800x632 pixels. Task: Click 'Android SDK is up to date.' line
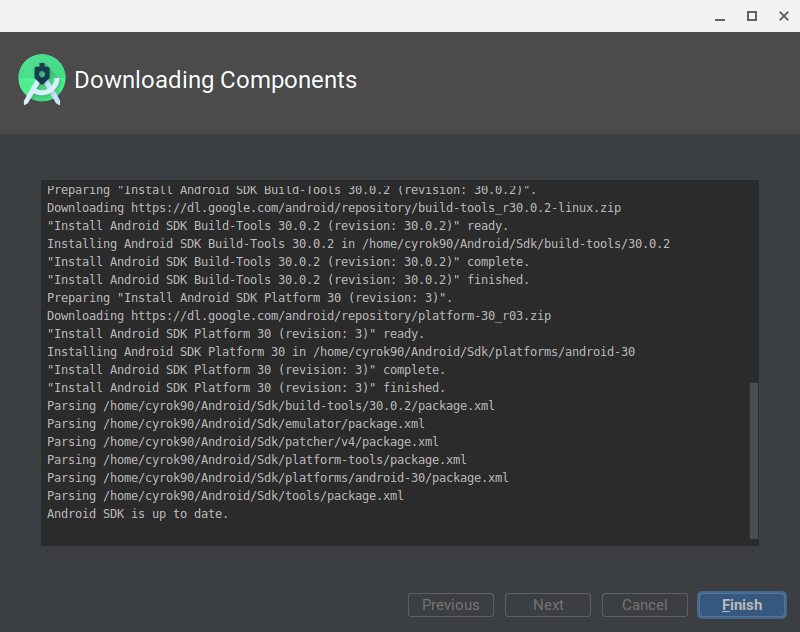click(137, 514)
